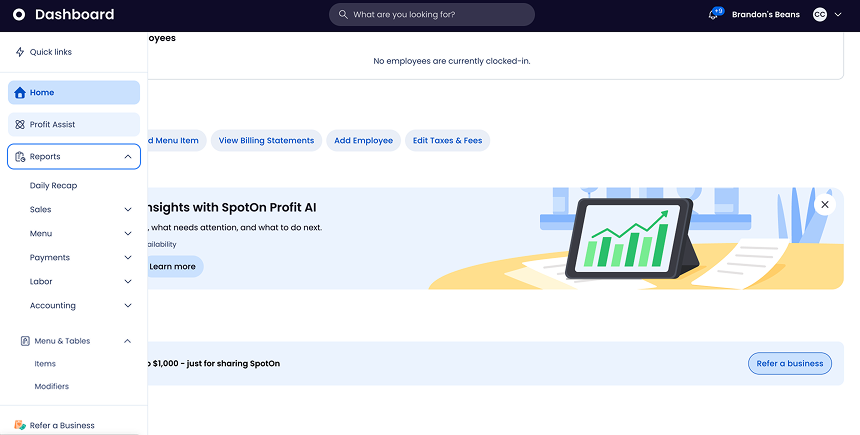Click Add Employee button

click(364, 140)
